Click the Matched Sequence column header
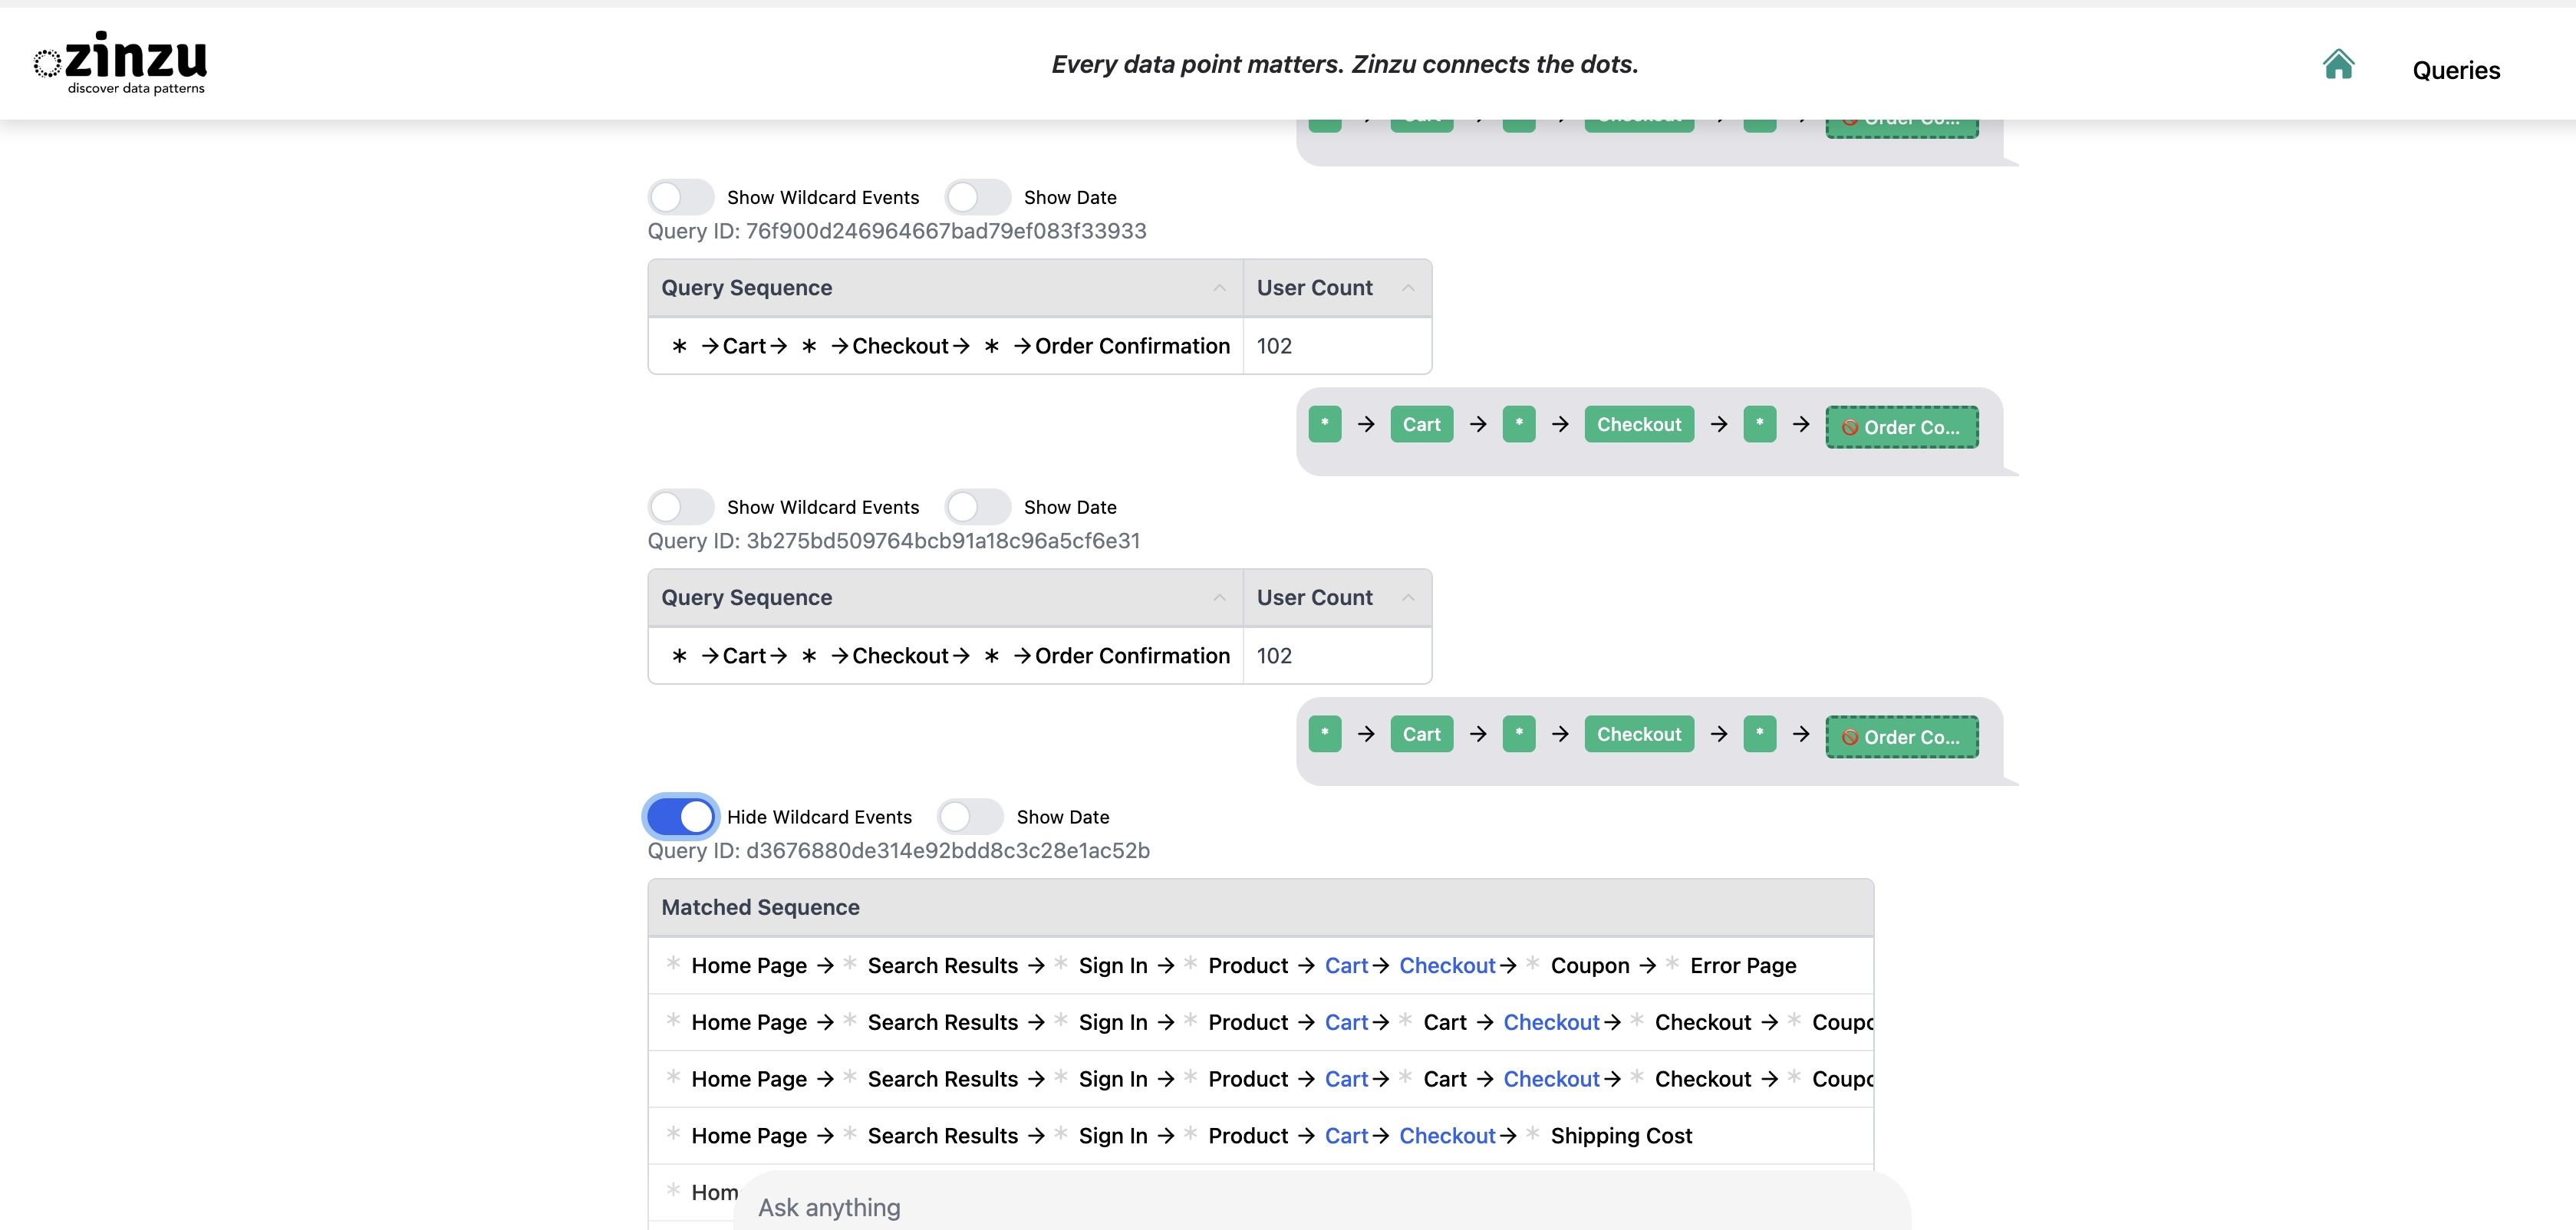Screen dimensions: 2576x1230 760,907
